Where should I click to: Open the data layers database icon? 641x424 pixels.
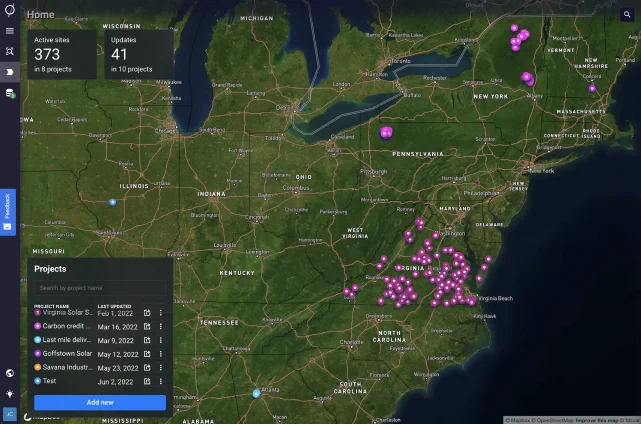pyautogui.click(x=10, y=93)
